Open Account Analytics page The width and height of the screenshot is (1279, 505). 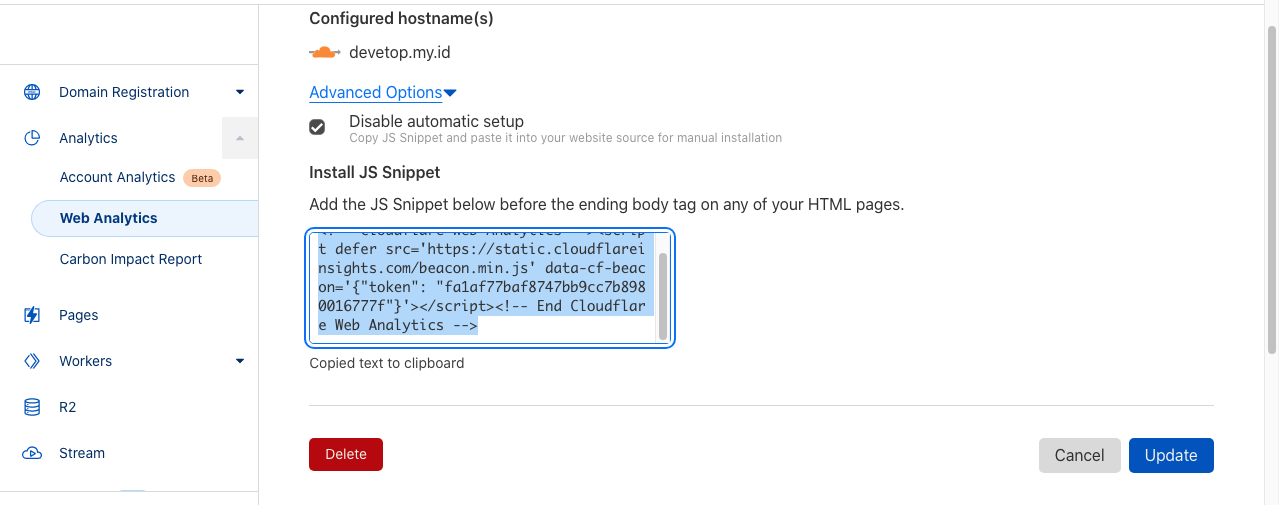[117, 177]
